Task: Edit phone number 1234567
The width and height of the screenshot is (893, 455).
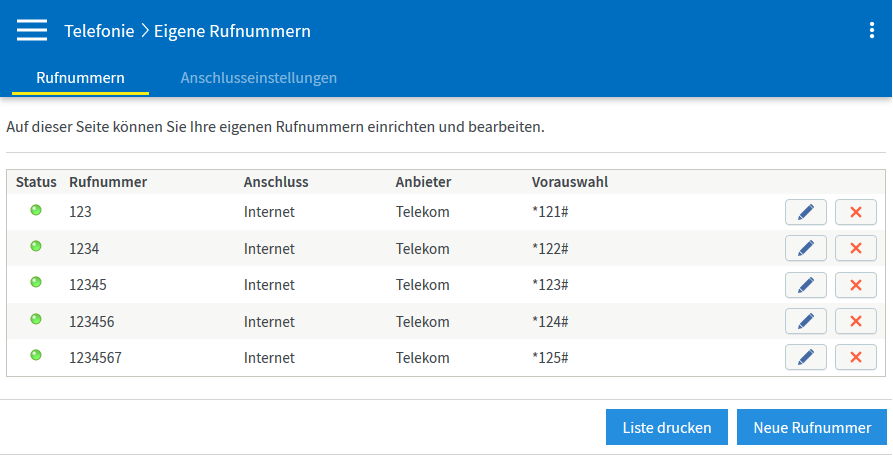Action: tap(806, 357)
